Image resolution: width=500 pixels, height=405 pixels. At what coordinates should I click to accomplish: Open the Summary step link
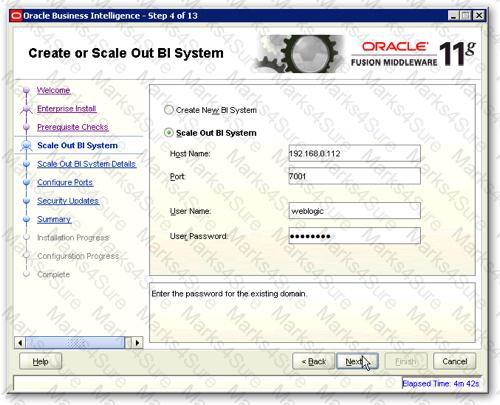[x=54, y=219]
